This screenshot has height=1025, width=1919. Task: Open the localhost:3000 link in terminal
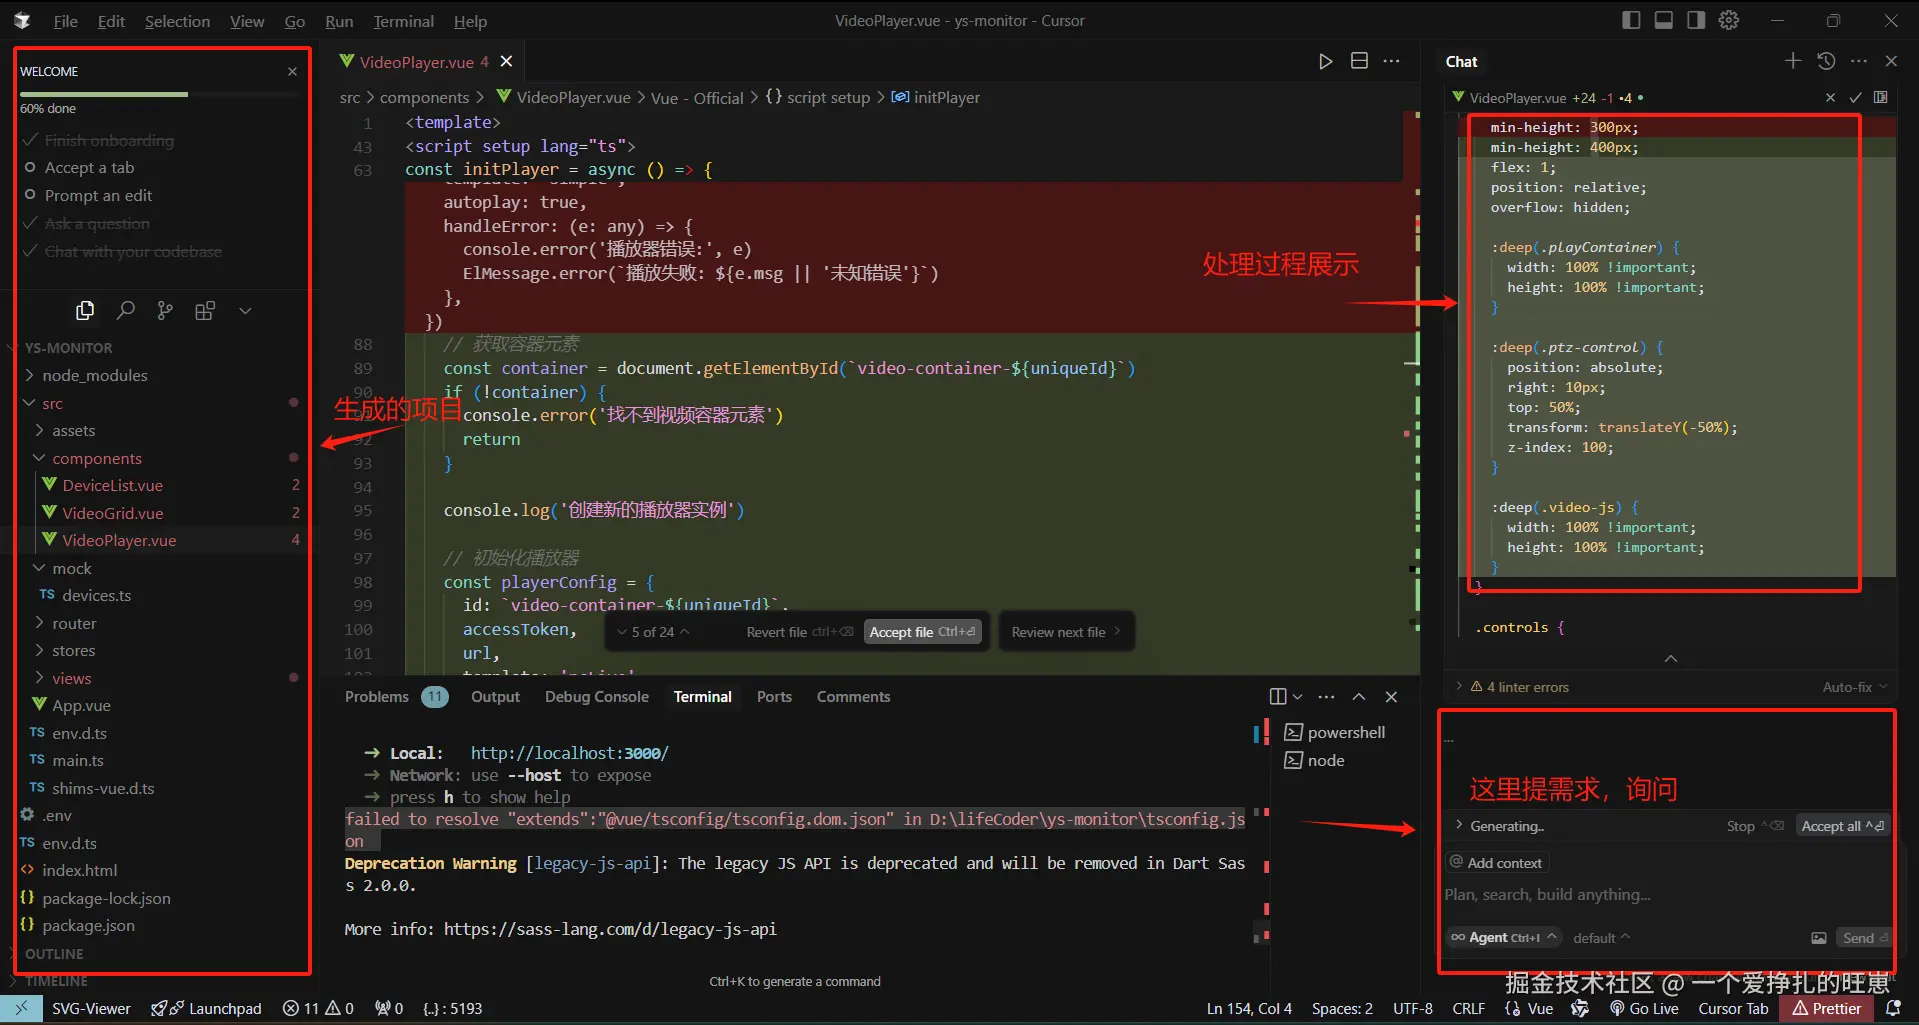point(569,753)
